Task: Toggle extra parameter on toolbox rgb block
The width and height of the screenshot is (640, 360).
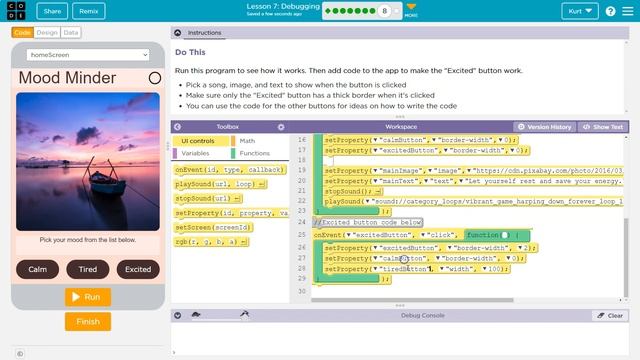Action: point(243,242)
